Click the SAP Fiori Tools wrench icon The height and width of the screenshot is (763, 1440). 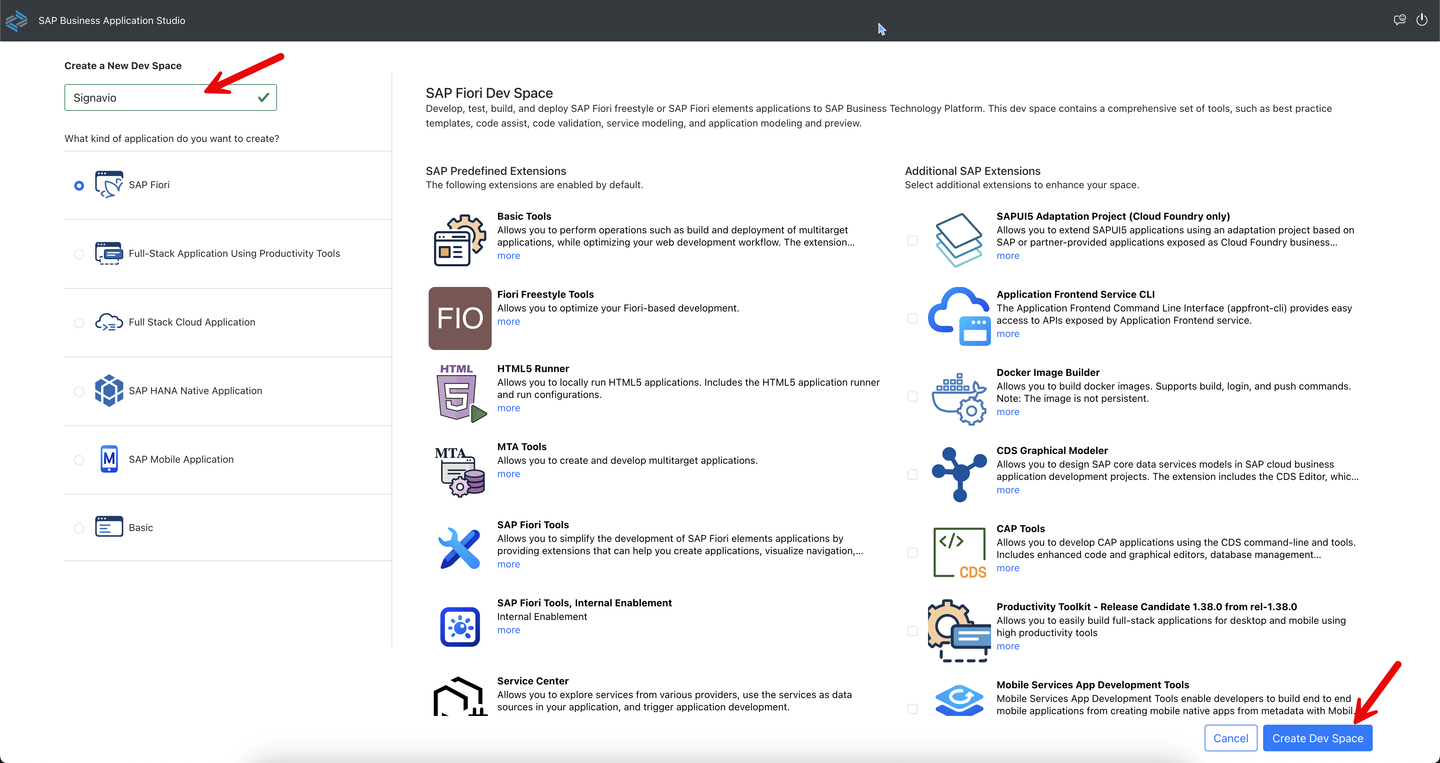click(460, 549)
